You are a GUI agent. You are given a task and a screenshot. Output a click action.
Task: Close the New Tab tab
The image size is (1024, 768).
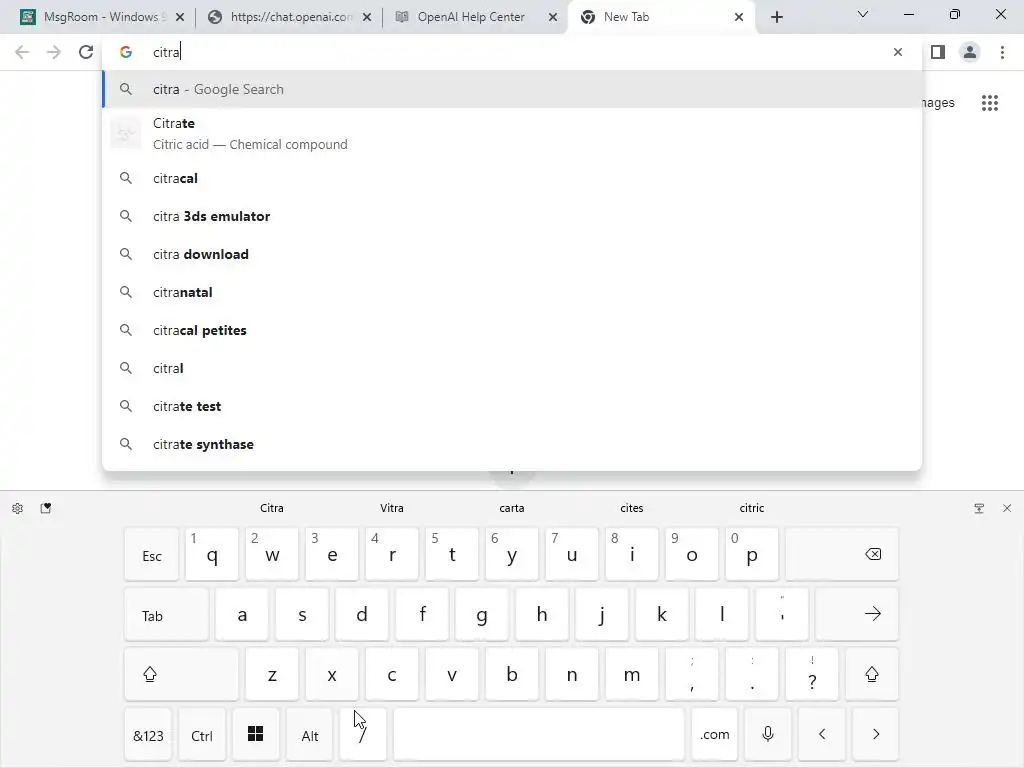(x=739, y=17)
